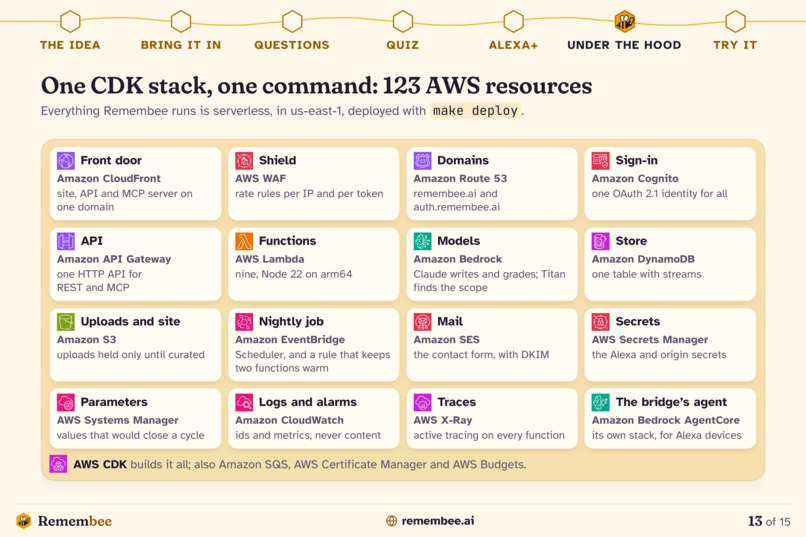This screenshot has height=537, width=806.
Task: Click the Systems Manager icon beside Parameters
Action: click(66, 402)
